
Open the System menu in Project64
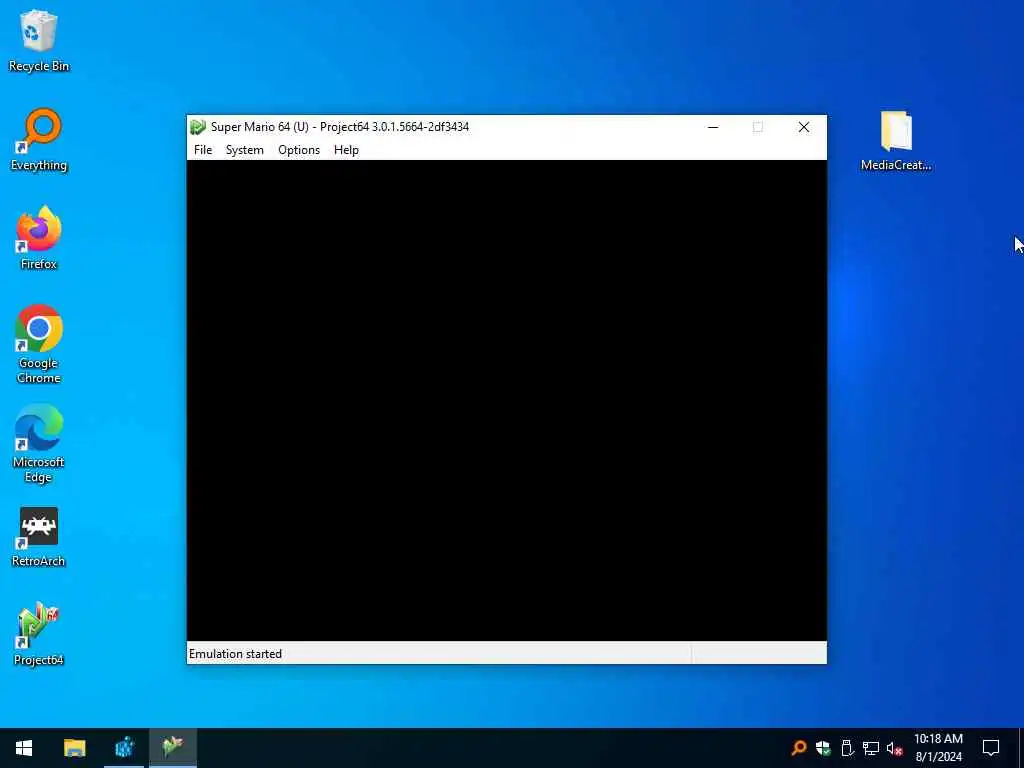(245, 150)
